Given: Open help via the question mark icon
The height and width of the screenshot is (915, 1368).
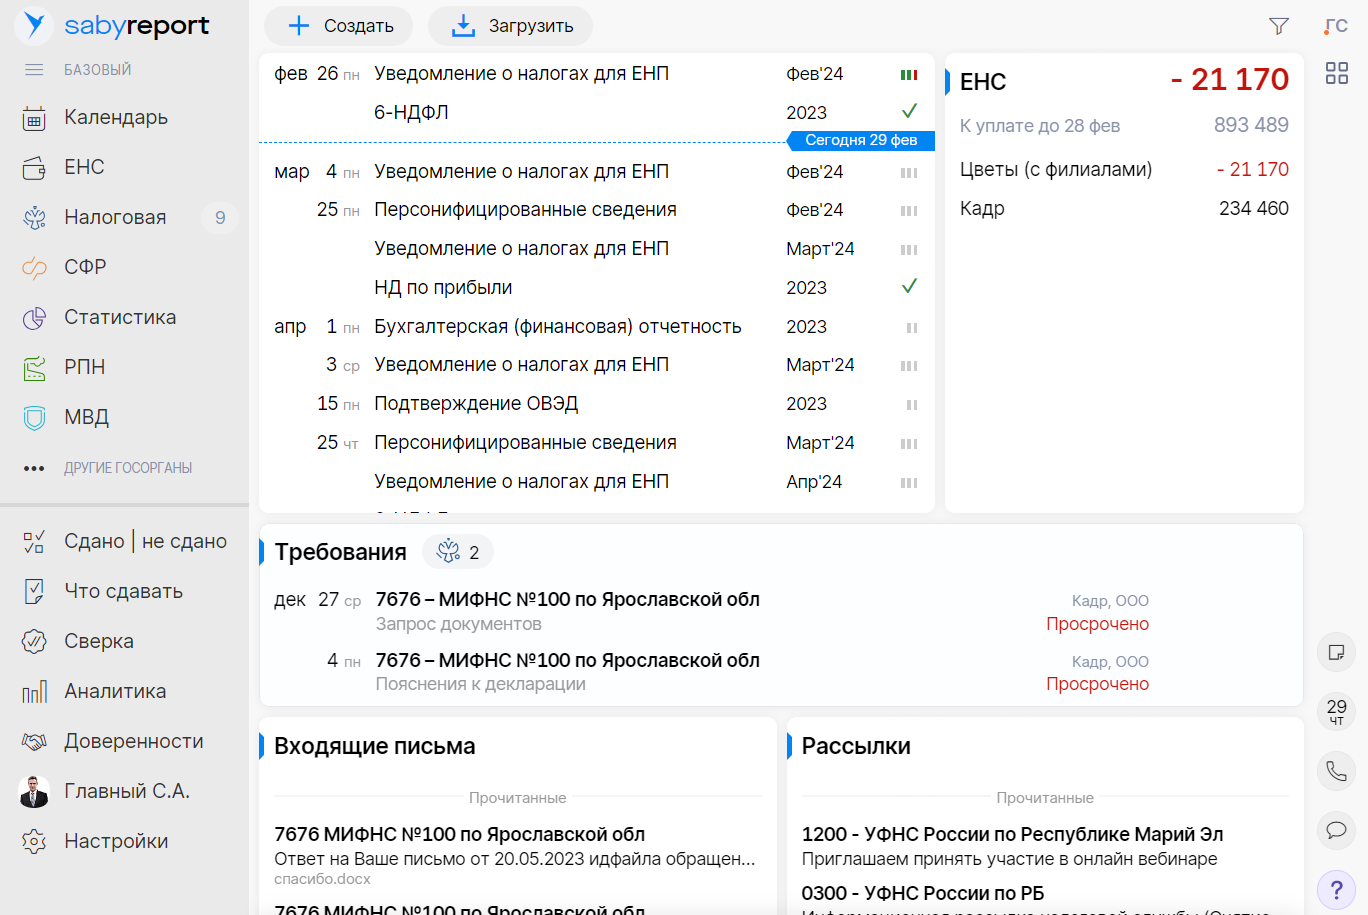Looking at the screenshot, I should pos(1336,889).
